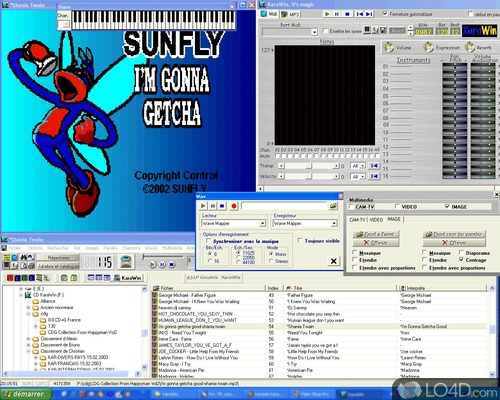
Task: Click the KaraWin toolbar button
Action: (127, 278)
